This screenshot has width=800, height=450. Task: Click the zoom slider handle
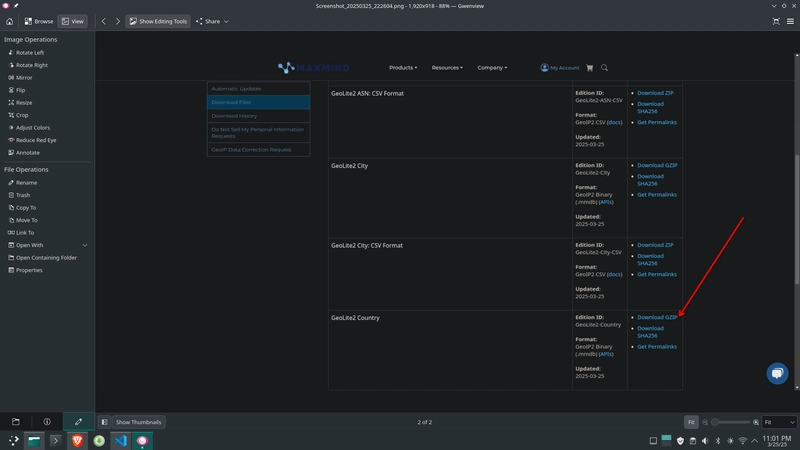(715, 422)
